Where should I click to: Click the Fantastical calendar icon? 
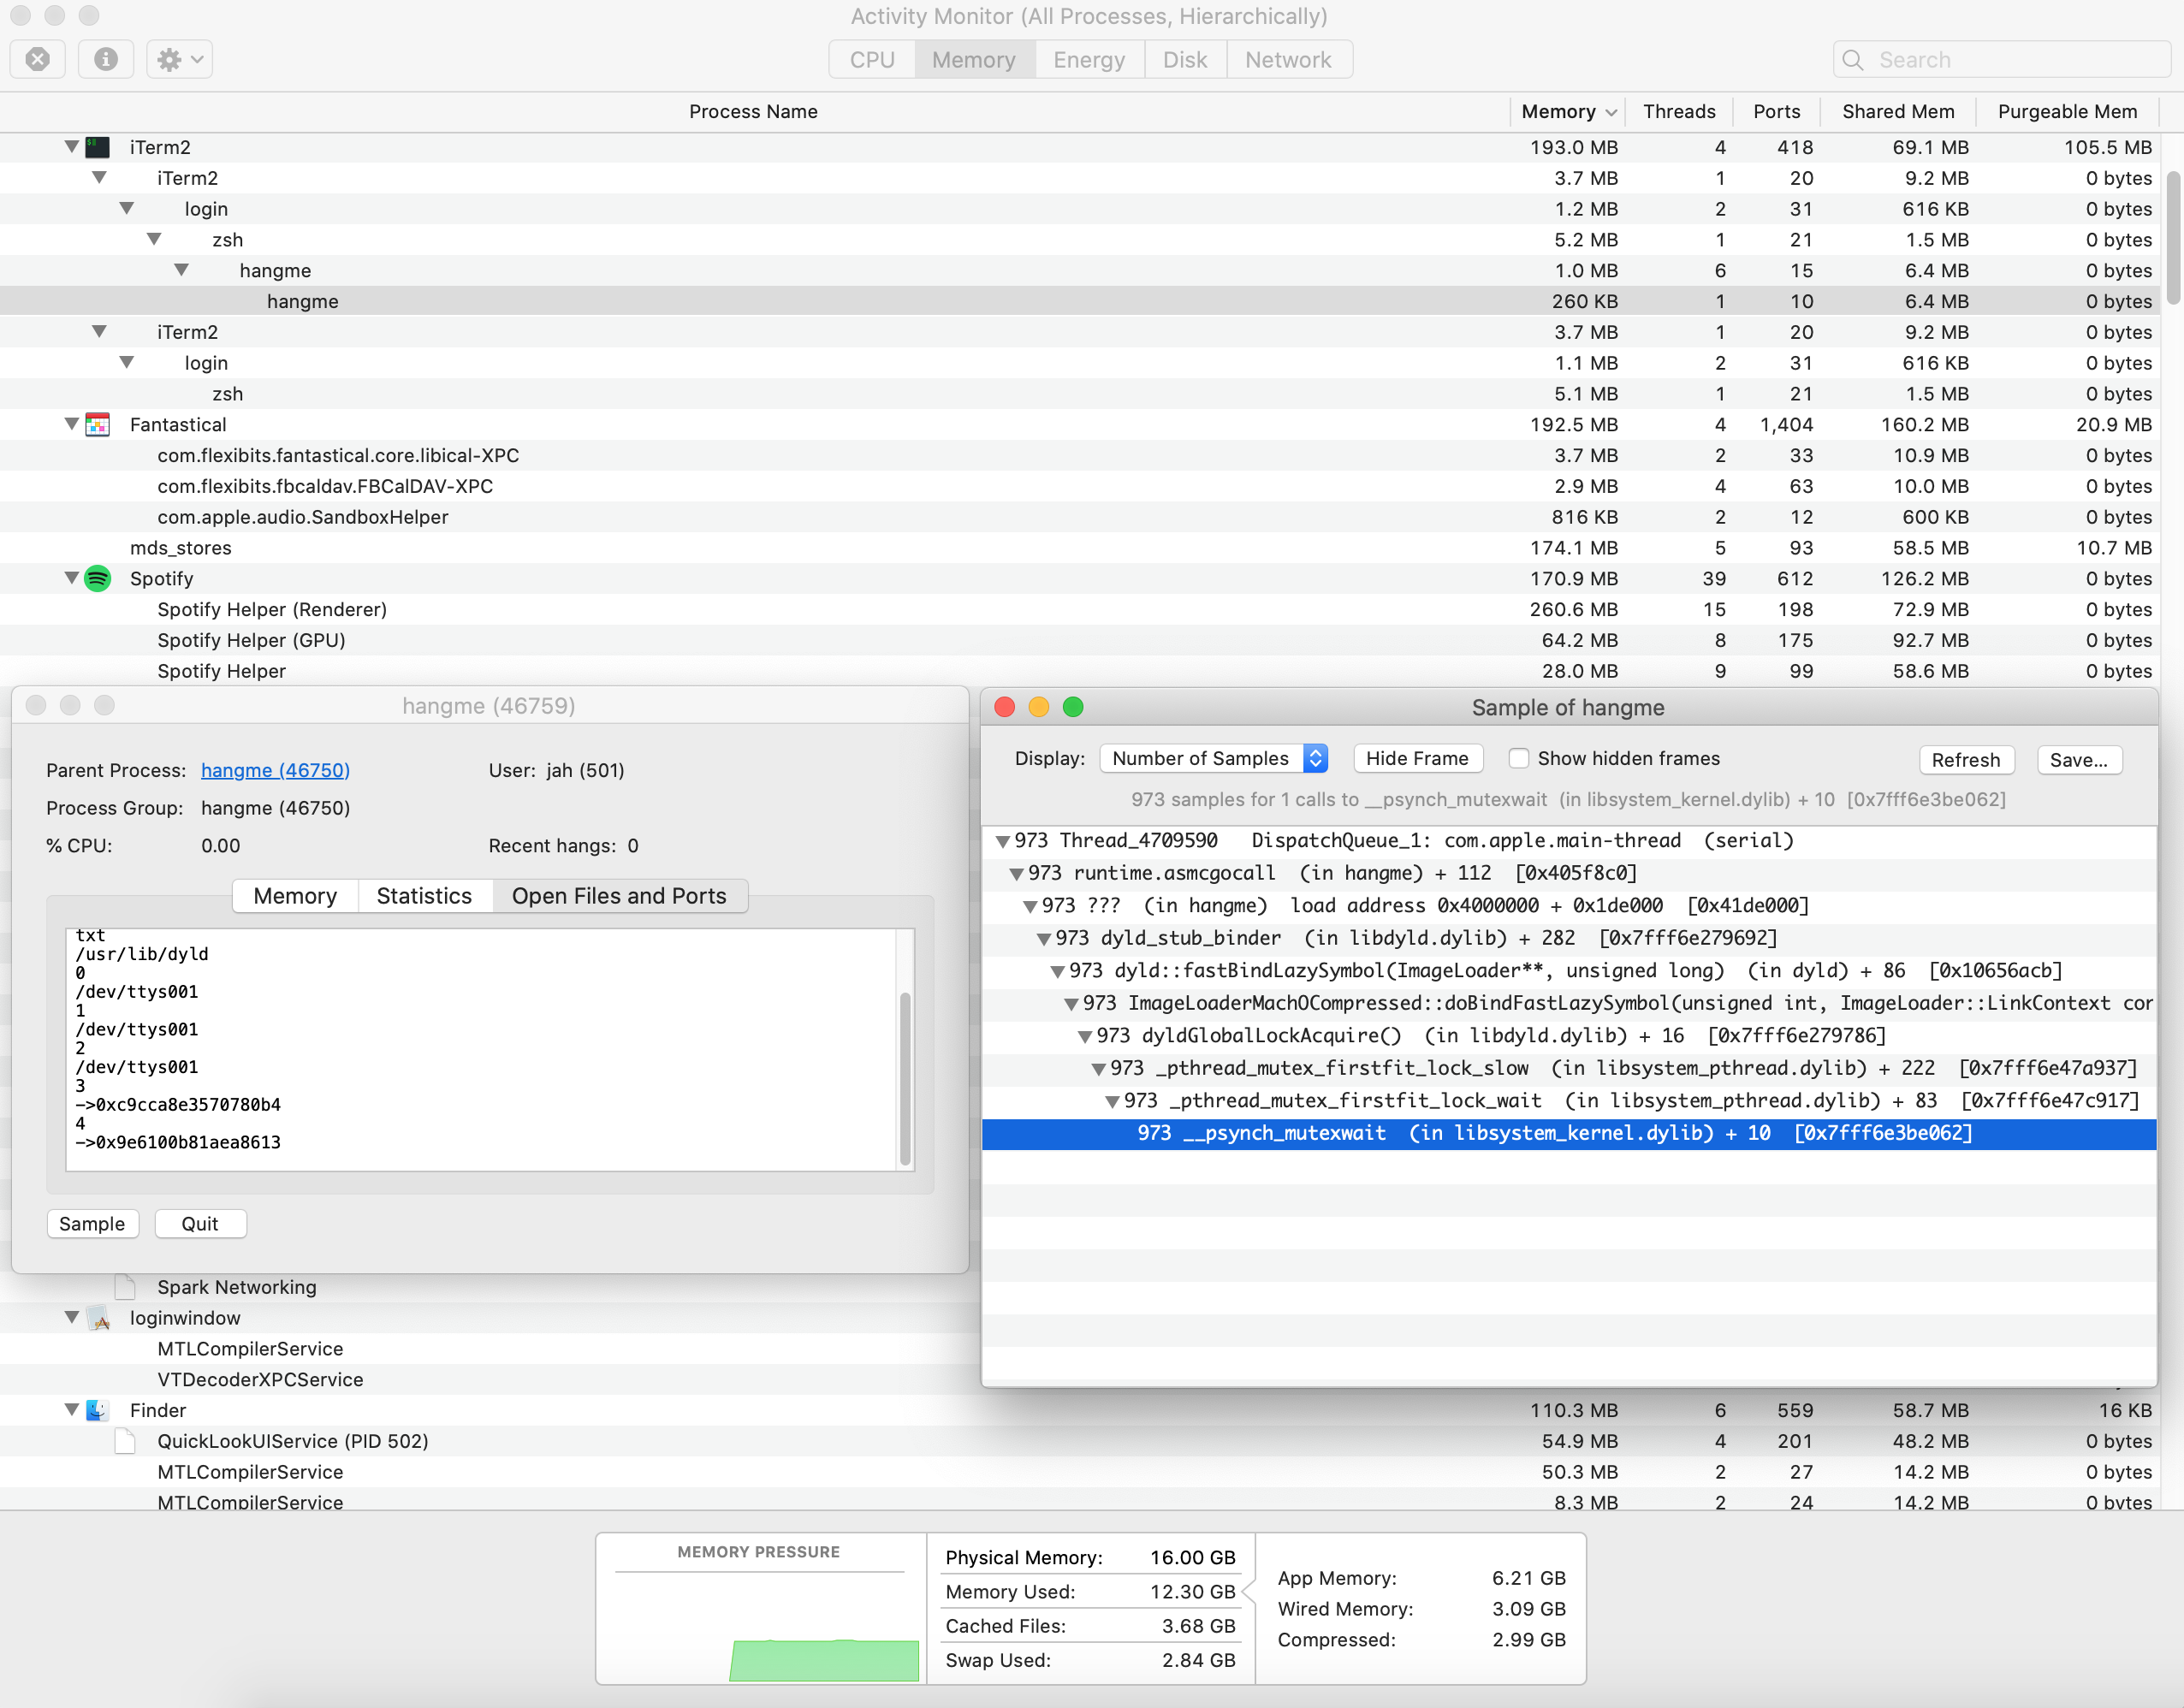[x=97, y=425]
